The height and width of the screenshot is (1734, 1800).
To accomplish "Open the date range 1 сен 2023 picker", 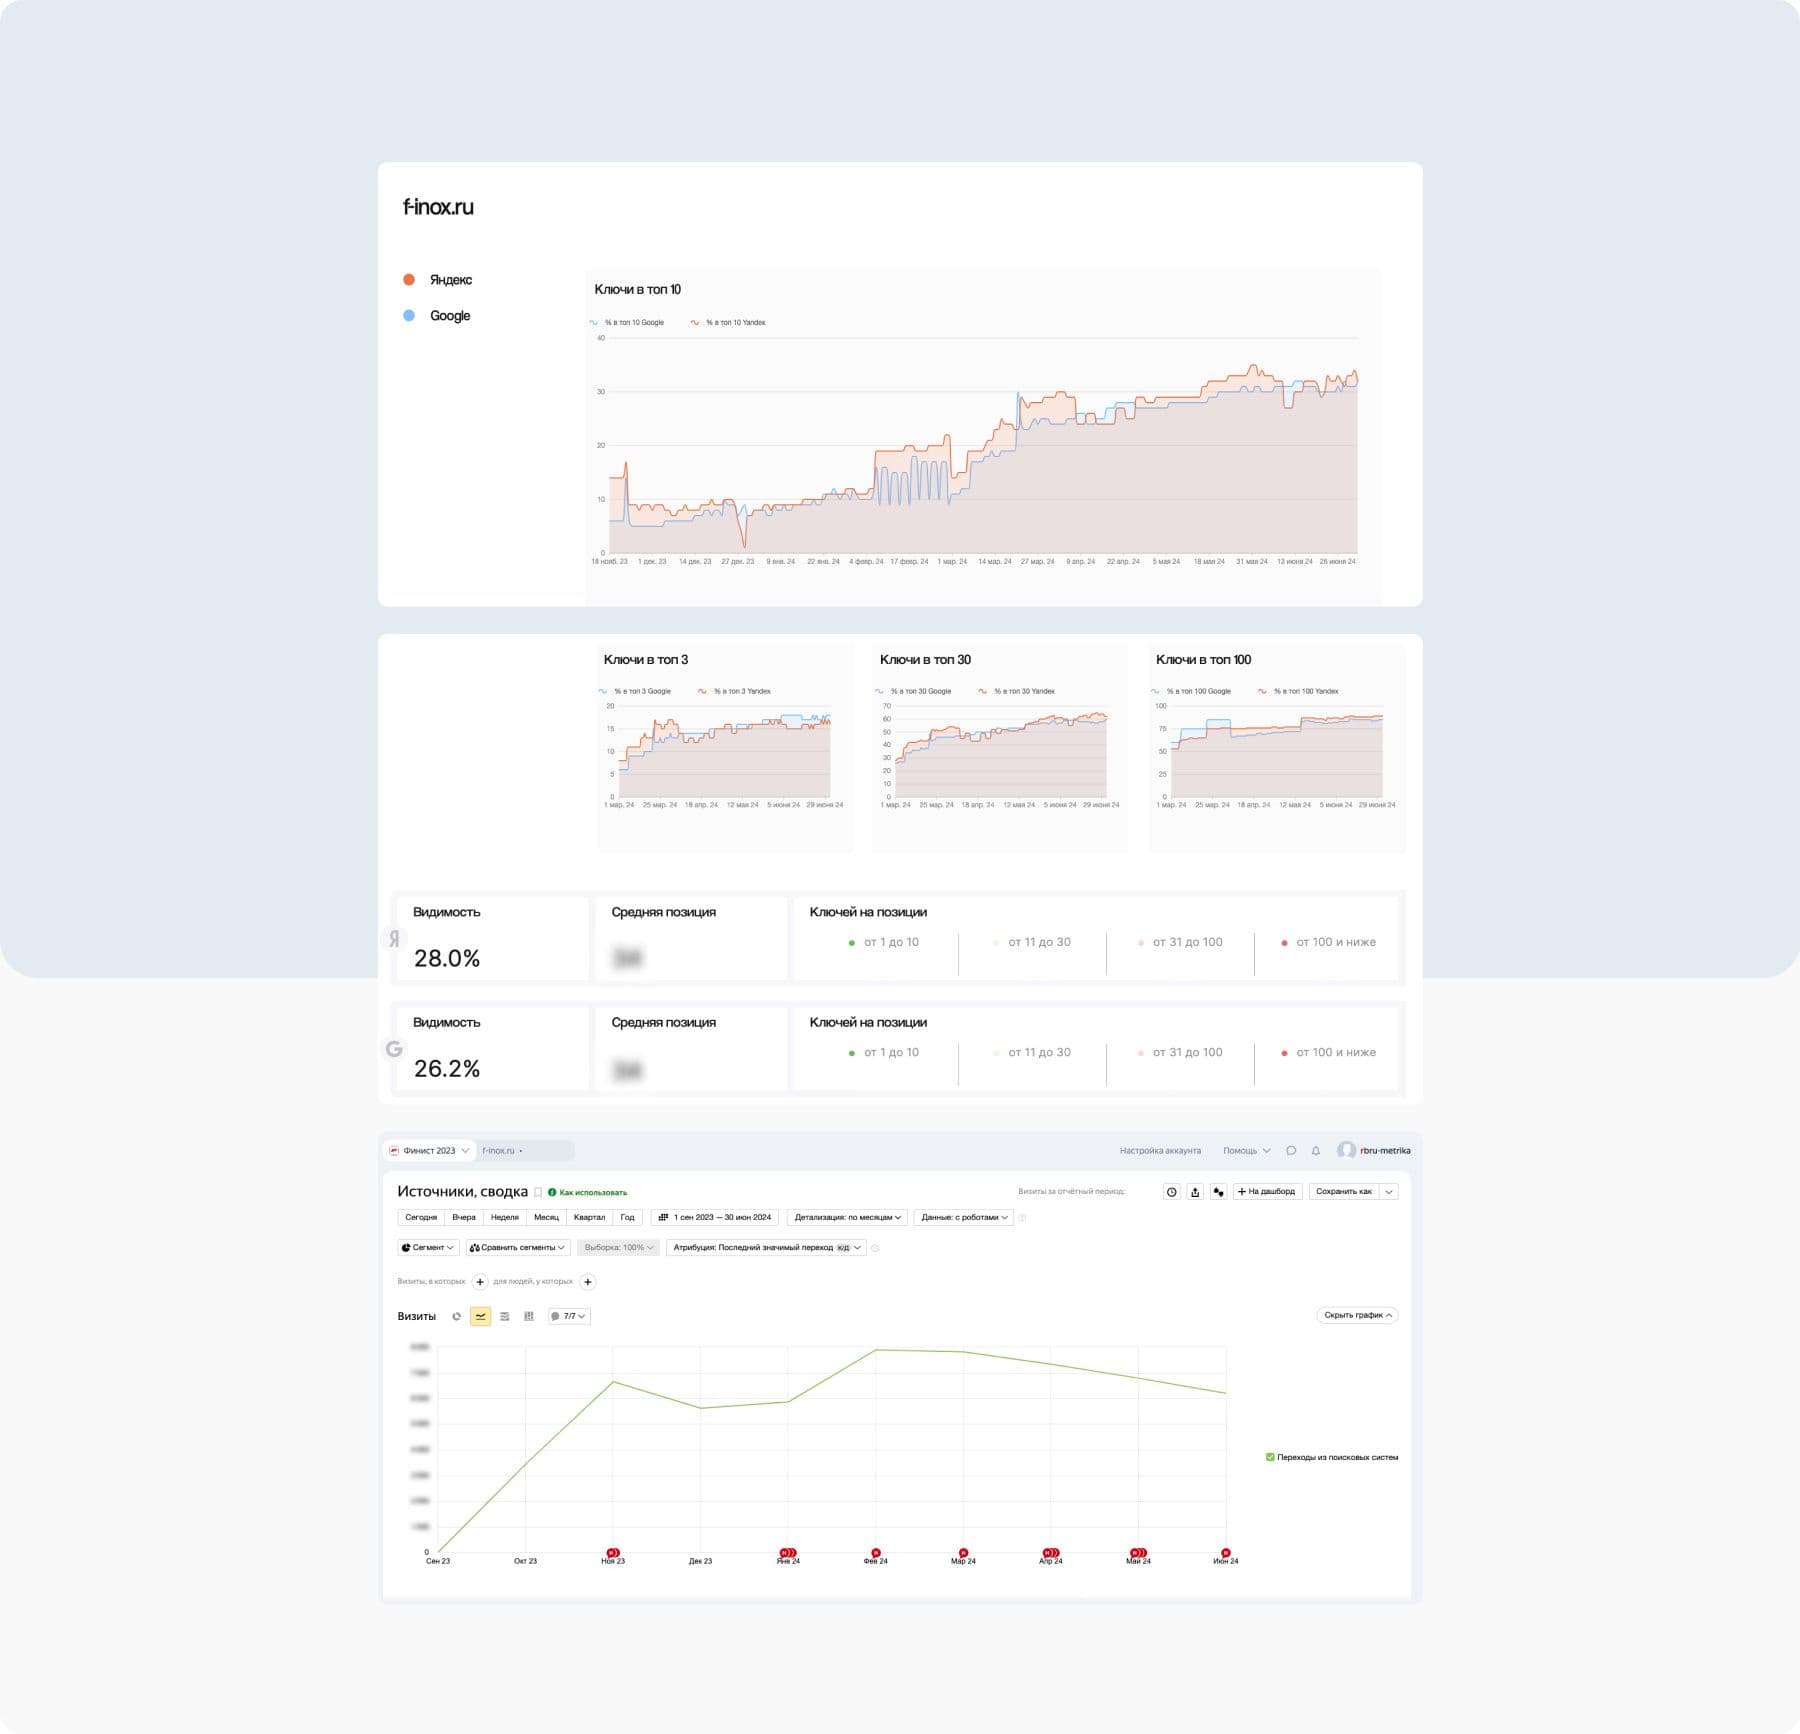I will tap(715, 1218).
